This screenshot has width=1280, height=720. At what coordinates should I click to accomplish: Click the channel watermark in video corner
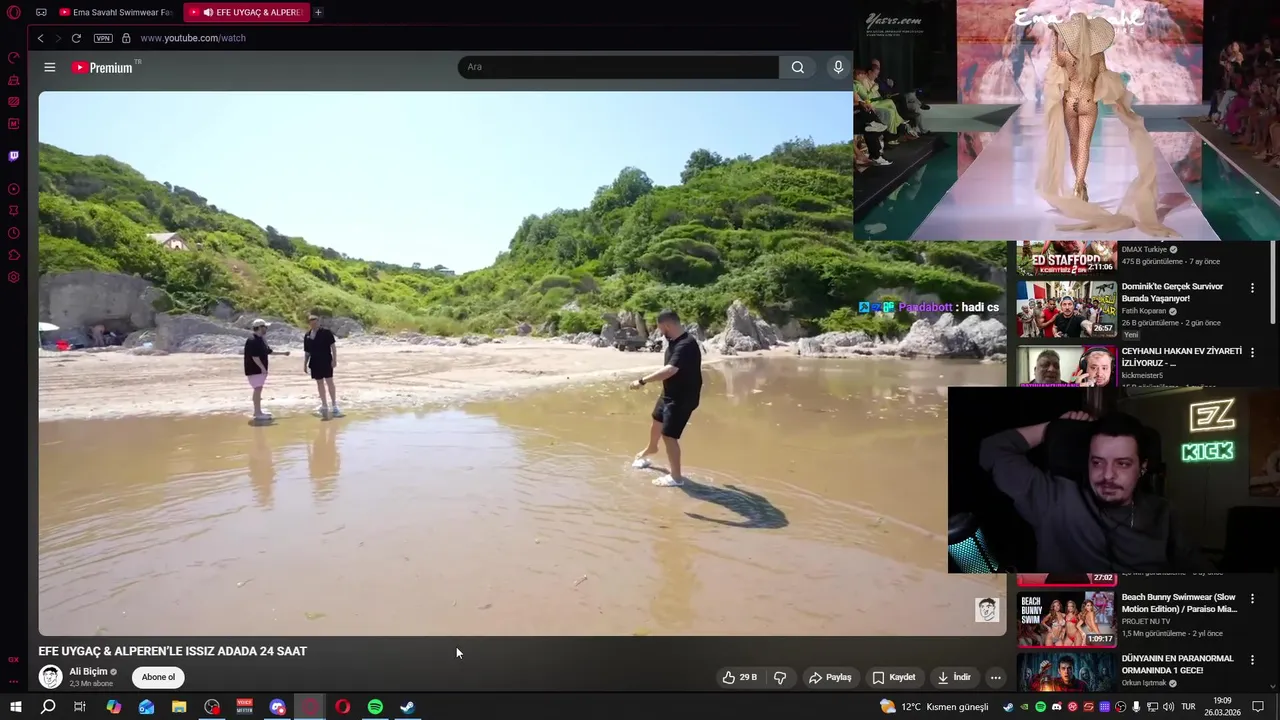pyautogui.click(x=987, y=609)
